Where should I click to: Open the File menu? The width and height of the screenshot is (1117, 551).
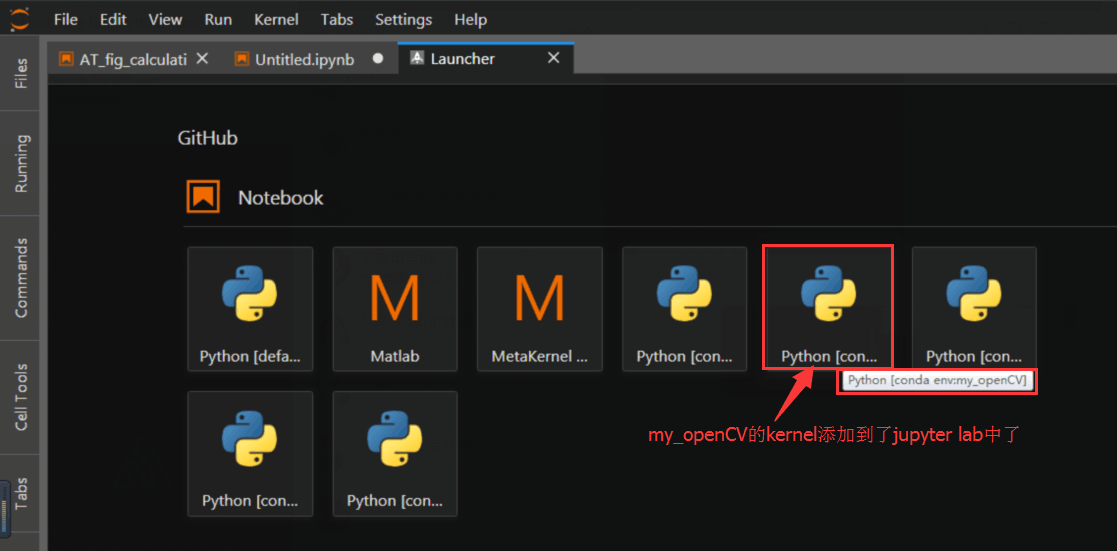[66, 20]
